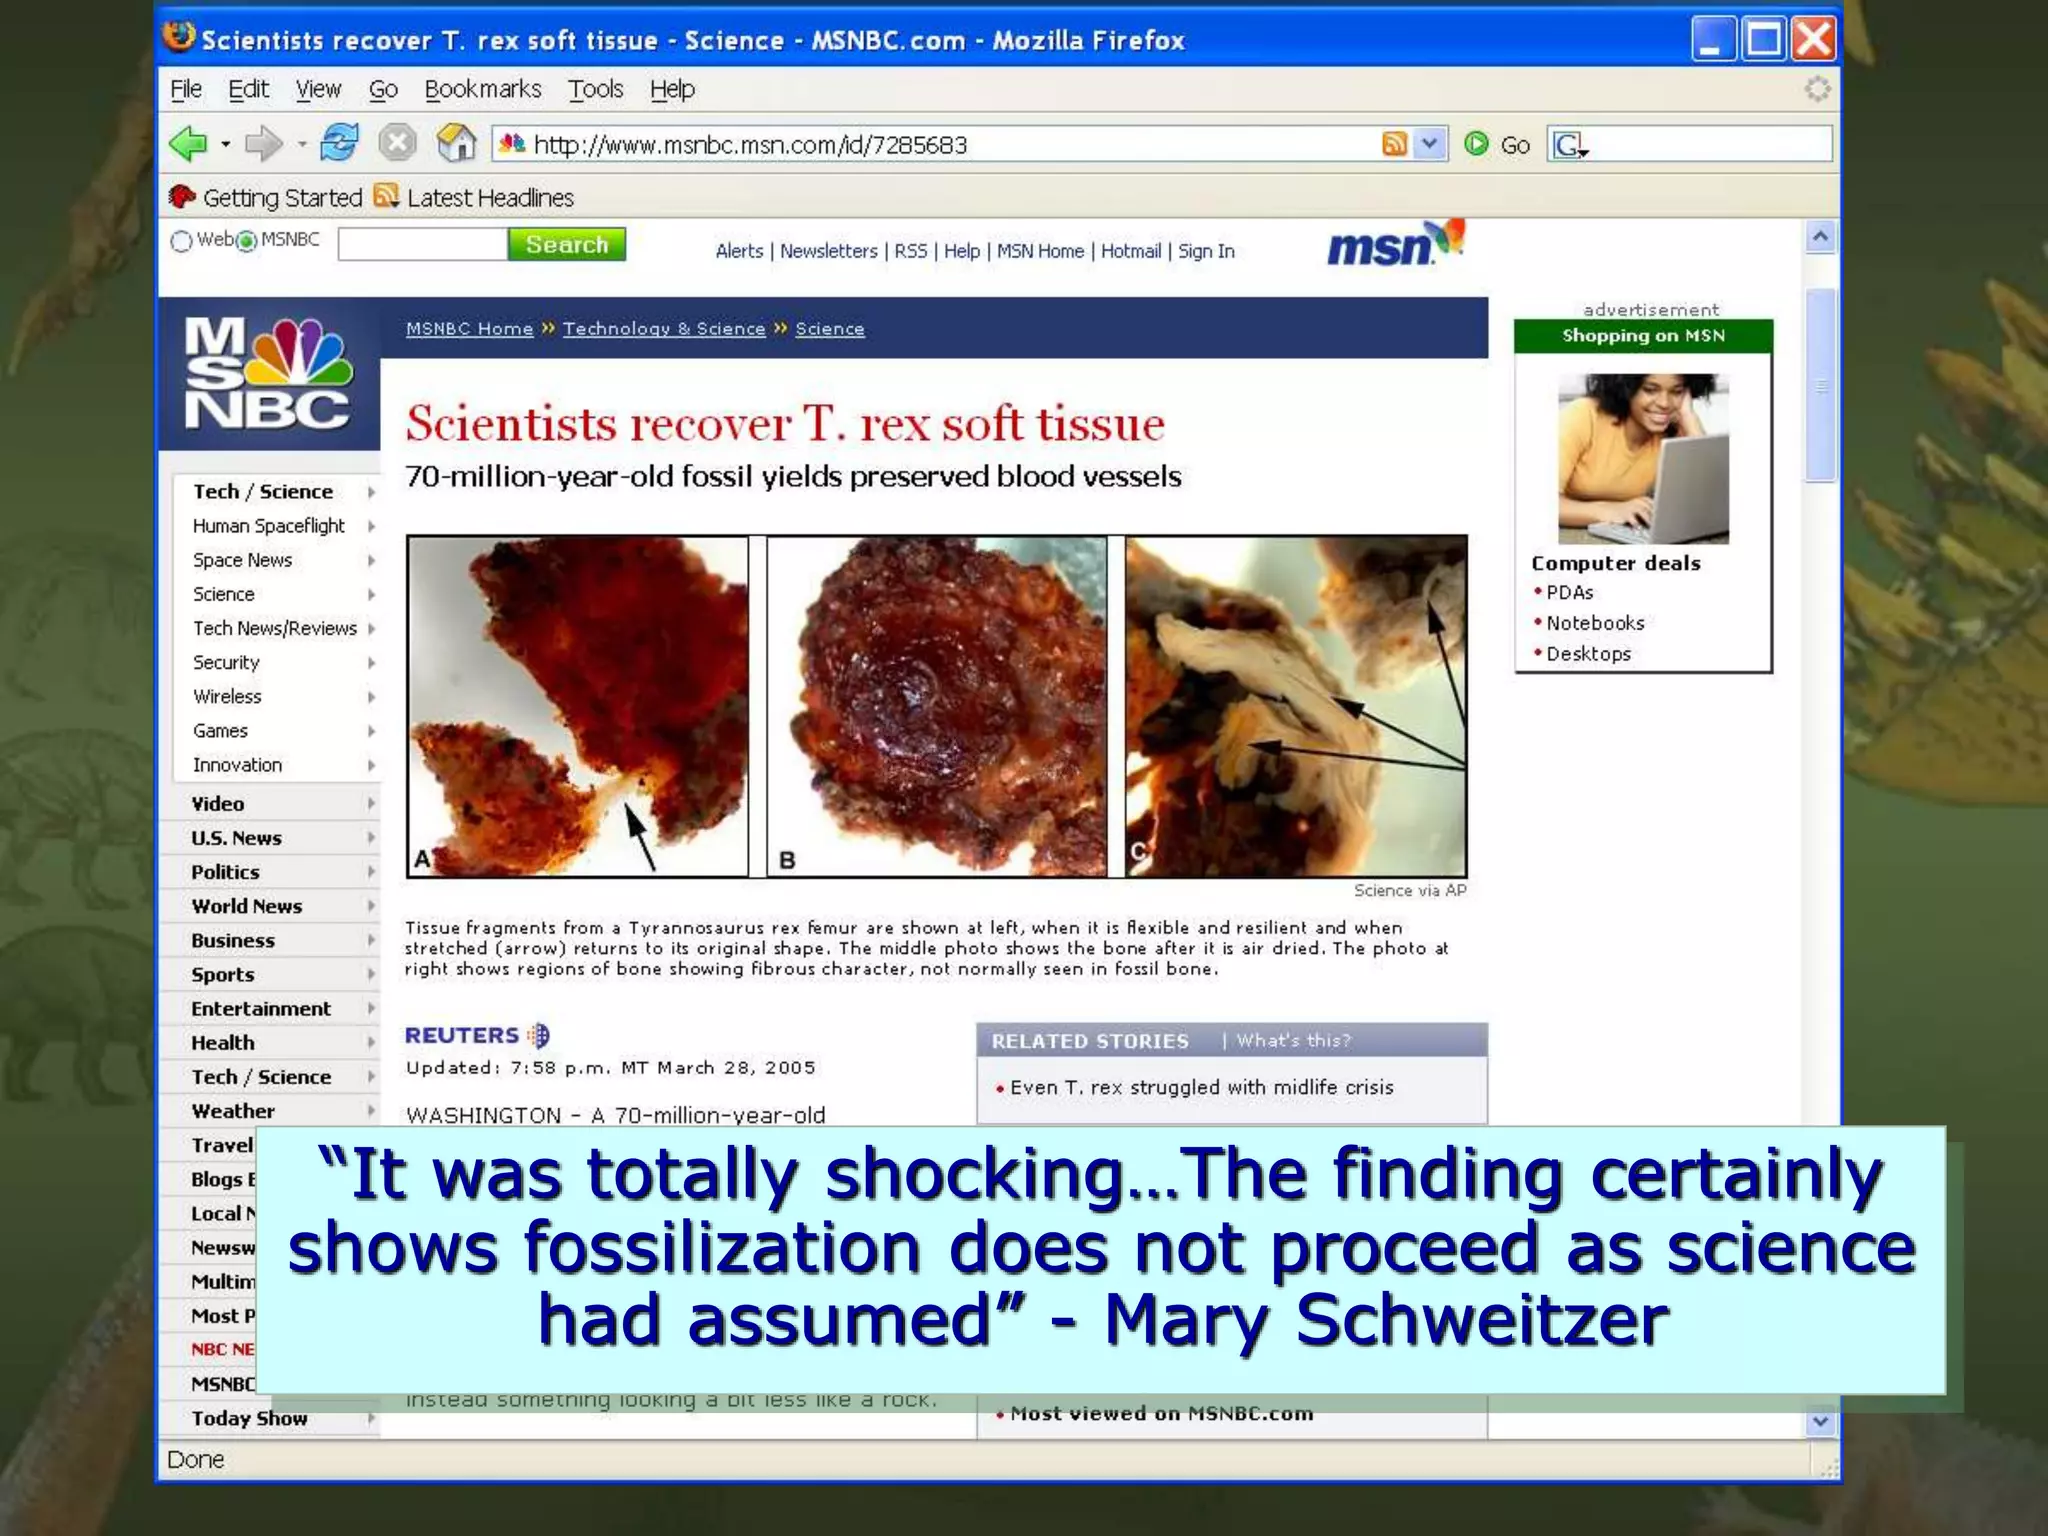Click the scrollbar up arrow
This screenshot has height=1536, width=2048.
click(x=1820, y=237)
